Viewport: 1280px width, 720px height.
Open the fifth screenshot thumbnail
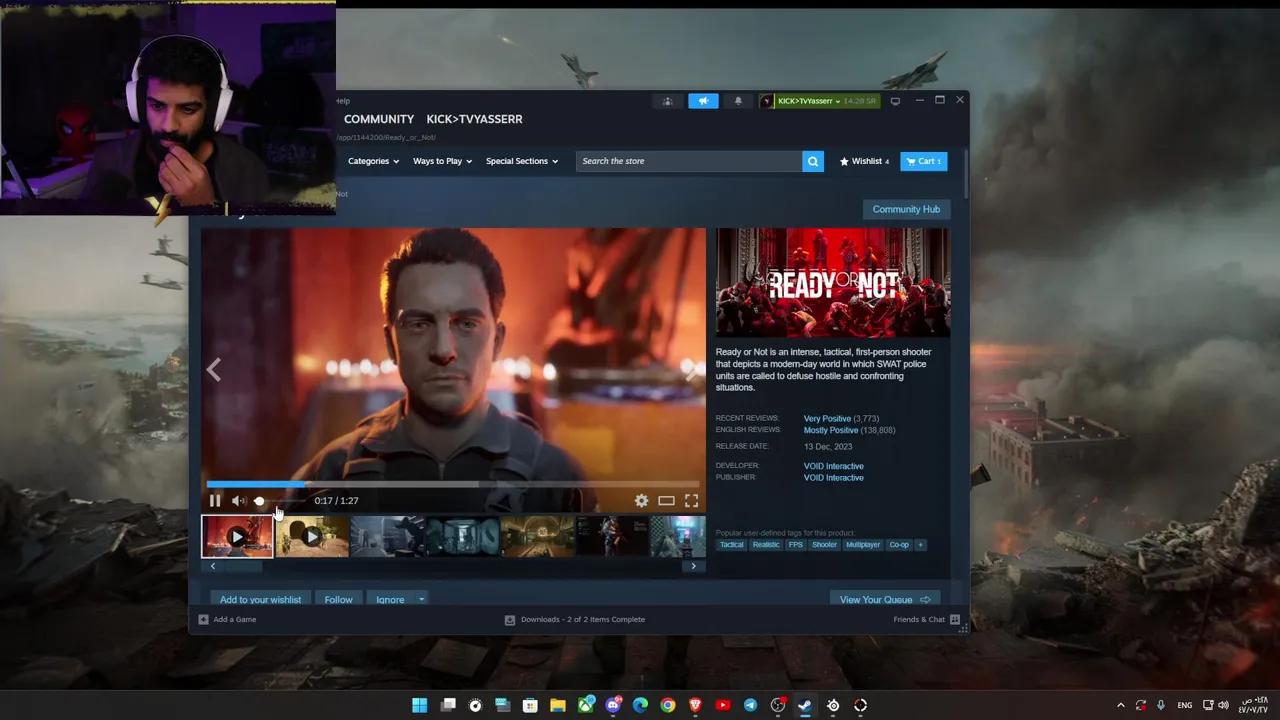click(x=537, y=537)
